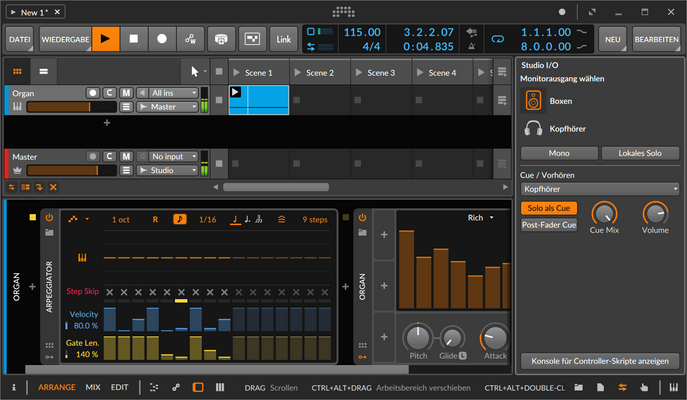Image resolution: width=687 pixels, height=400 pixels.
Task: Toggle Arpeggiator device power
Action: [49, 217]
